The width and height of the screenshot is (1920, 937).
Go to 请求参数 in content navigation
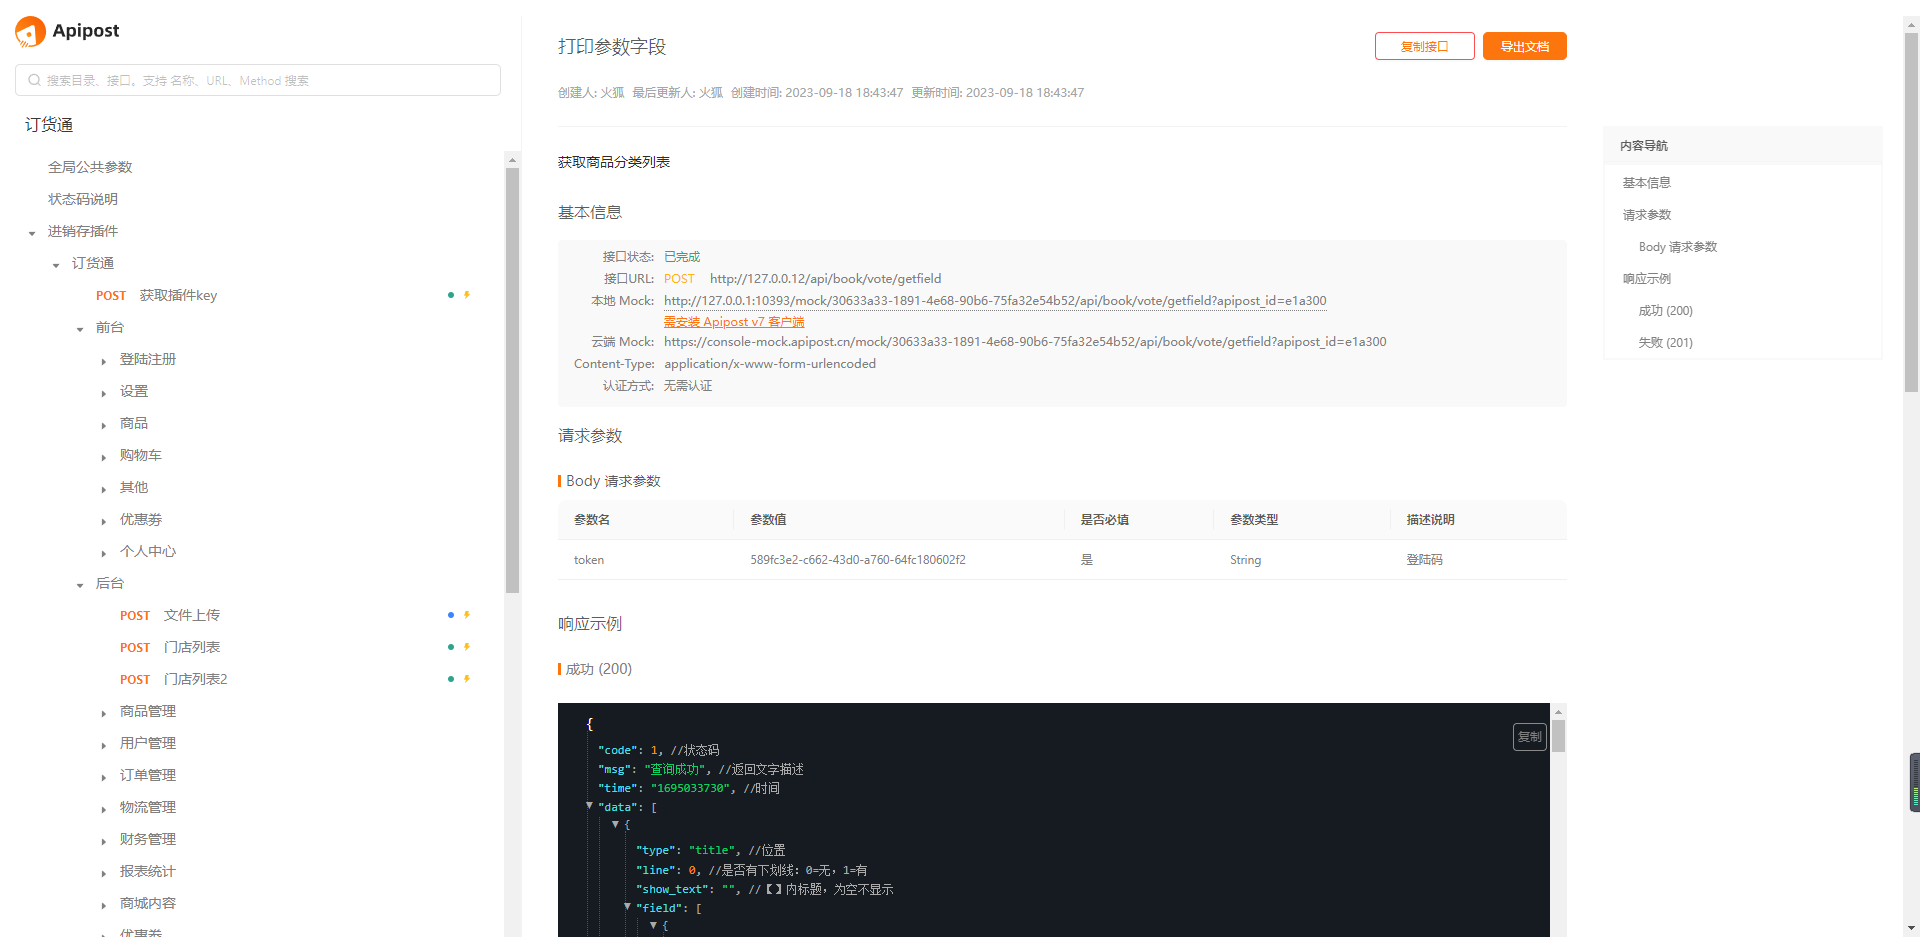1646,215
